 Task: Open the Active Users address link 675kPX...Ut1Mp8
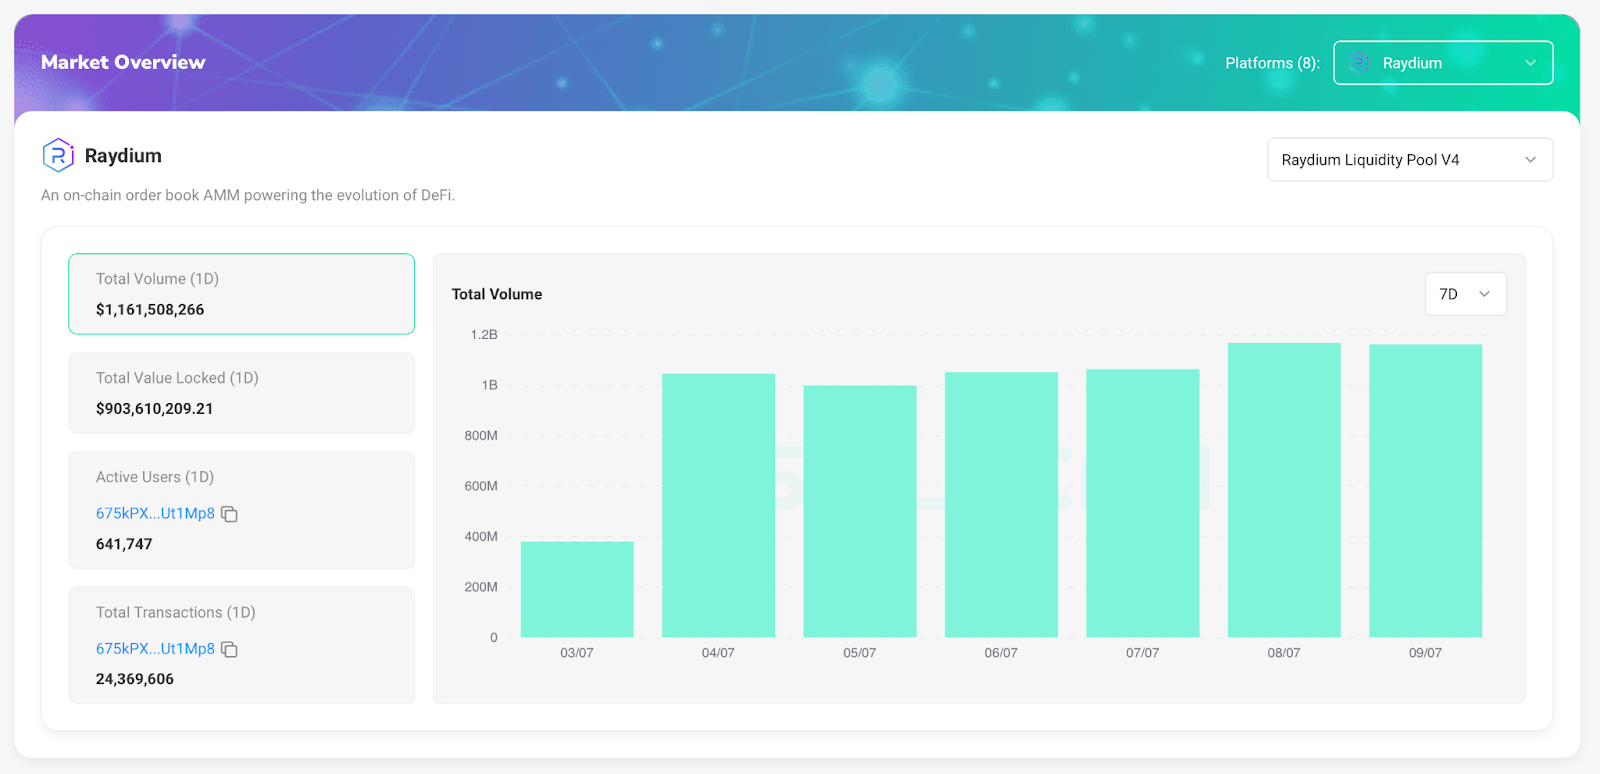(155, 513)
